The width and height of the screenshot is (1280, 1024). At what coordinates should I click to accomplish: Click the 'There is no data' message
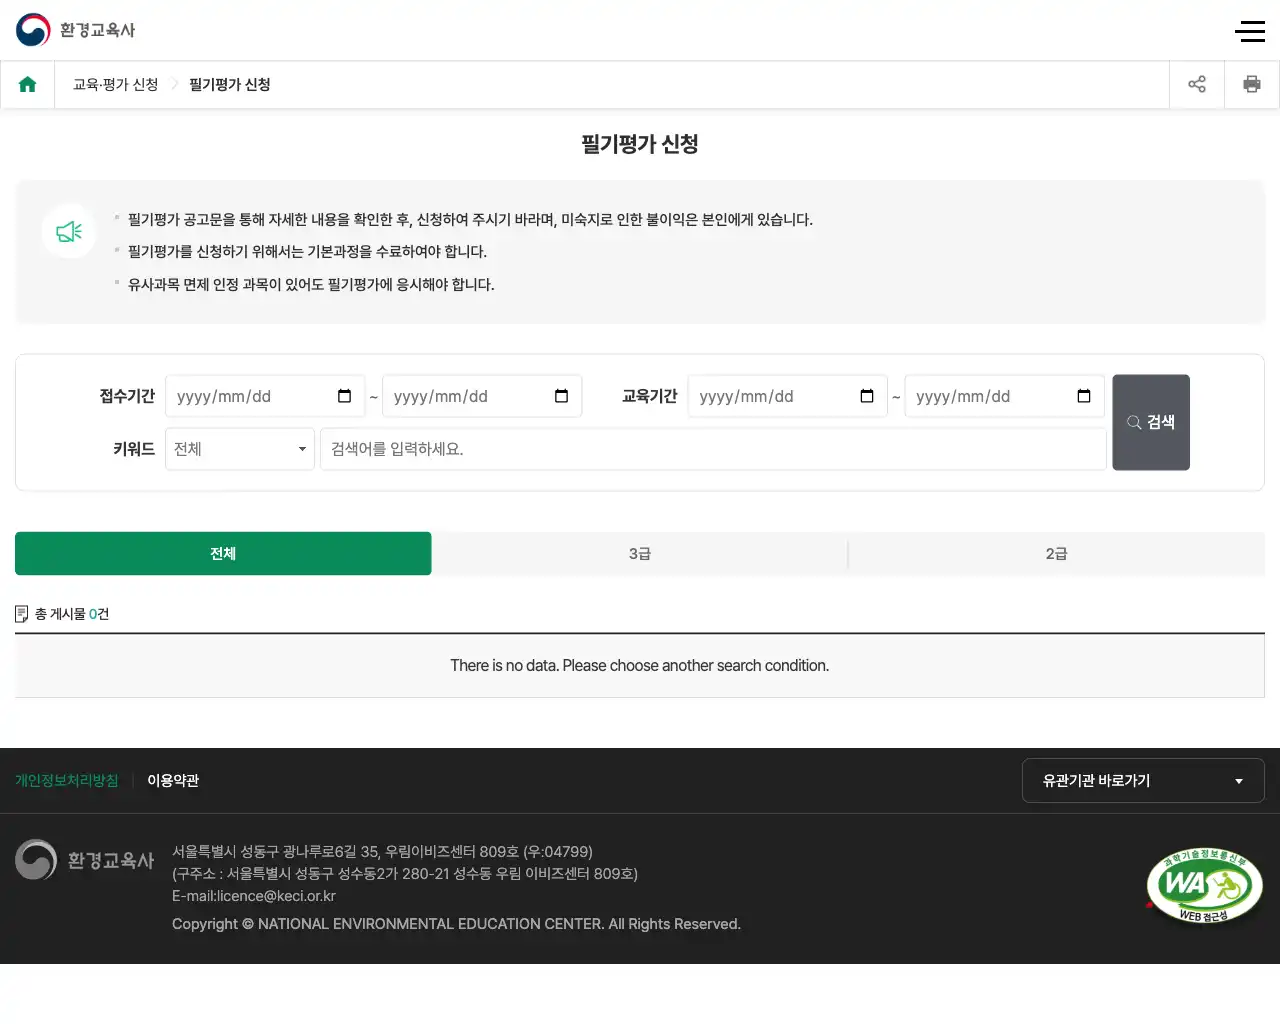coord(640,666)
